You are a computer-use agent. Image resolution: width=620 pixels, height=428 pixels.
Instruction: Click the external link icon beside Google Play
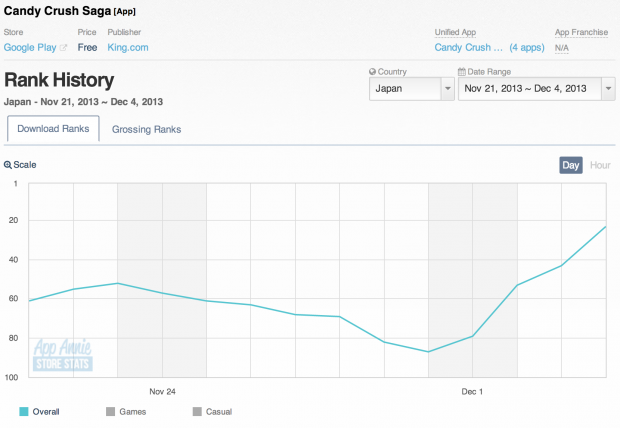63,47
